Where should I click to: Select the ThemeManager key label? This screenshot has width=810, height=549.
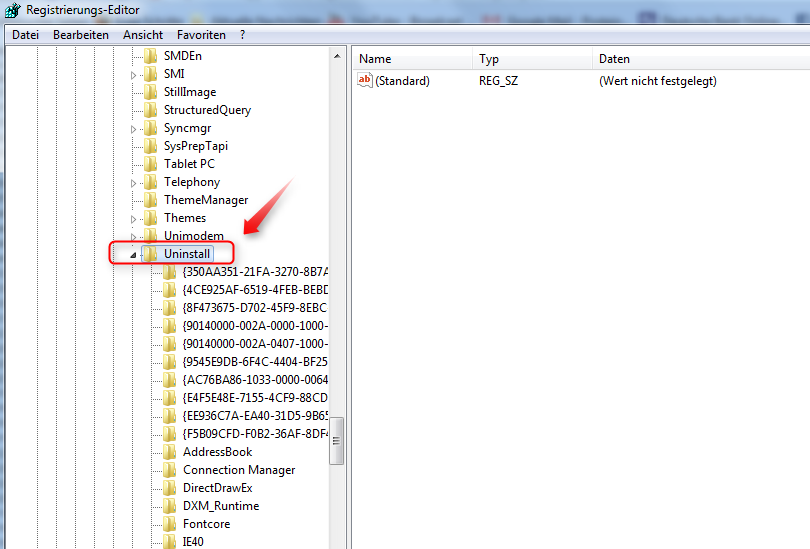(x=206, y=200)
